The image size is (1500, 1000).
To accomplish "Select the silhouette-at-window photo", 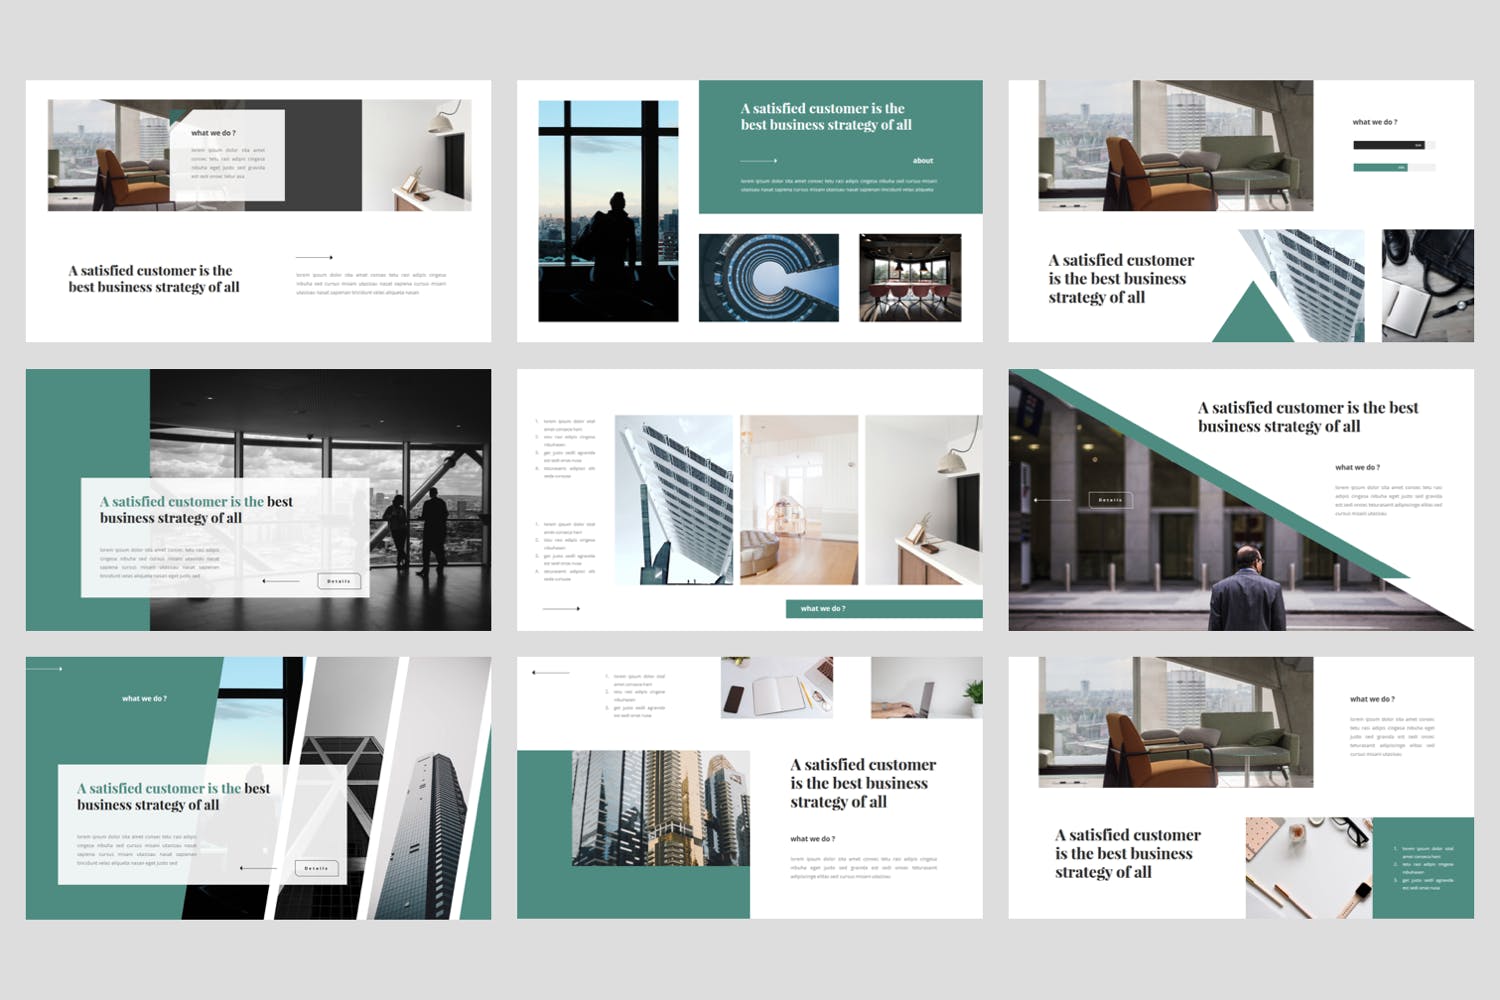I will point(608,211).
